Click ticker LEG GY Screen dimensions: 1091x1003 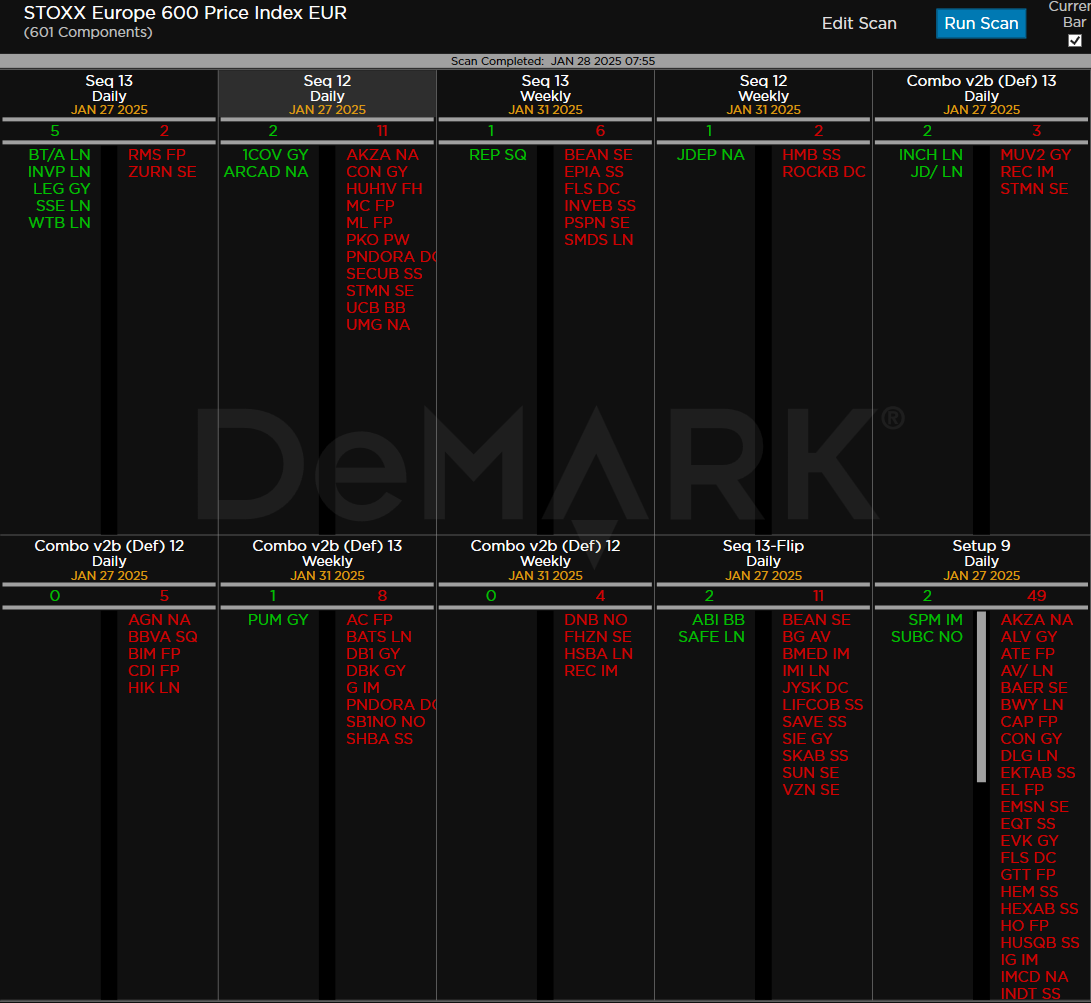[61, 188]
